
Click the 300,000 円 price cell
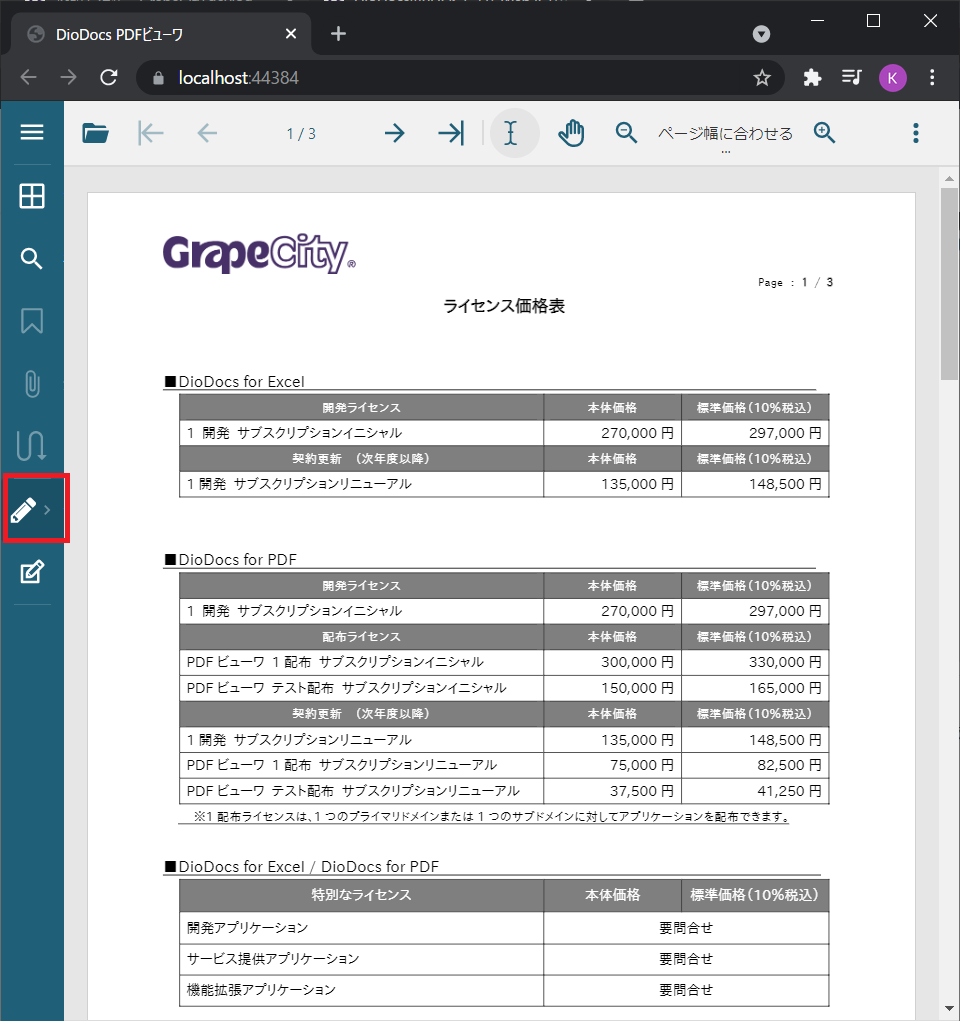[612, 662]
